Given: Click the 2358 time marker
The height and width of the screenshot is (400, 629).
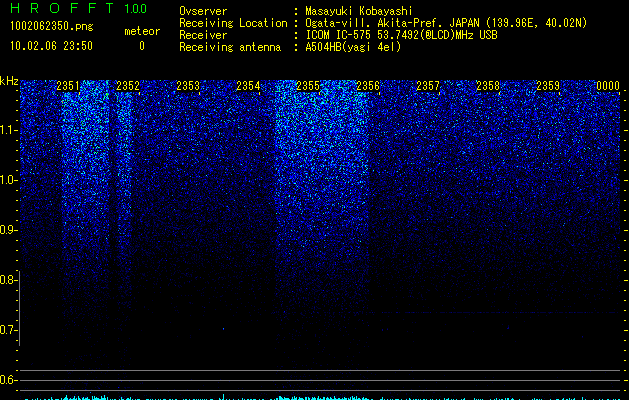Looking at the screenshot, I should tap(488, 86).
